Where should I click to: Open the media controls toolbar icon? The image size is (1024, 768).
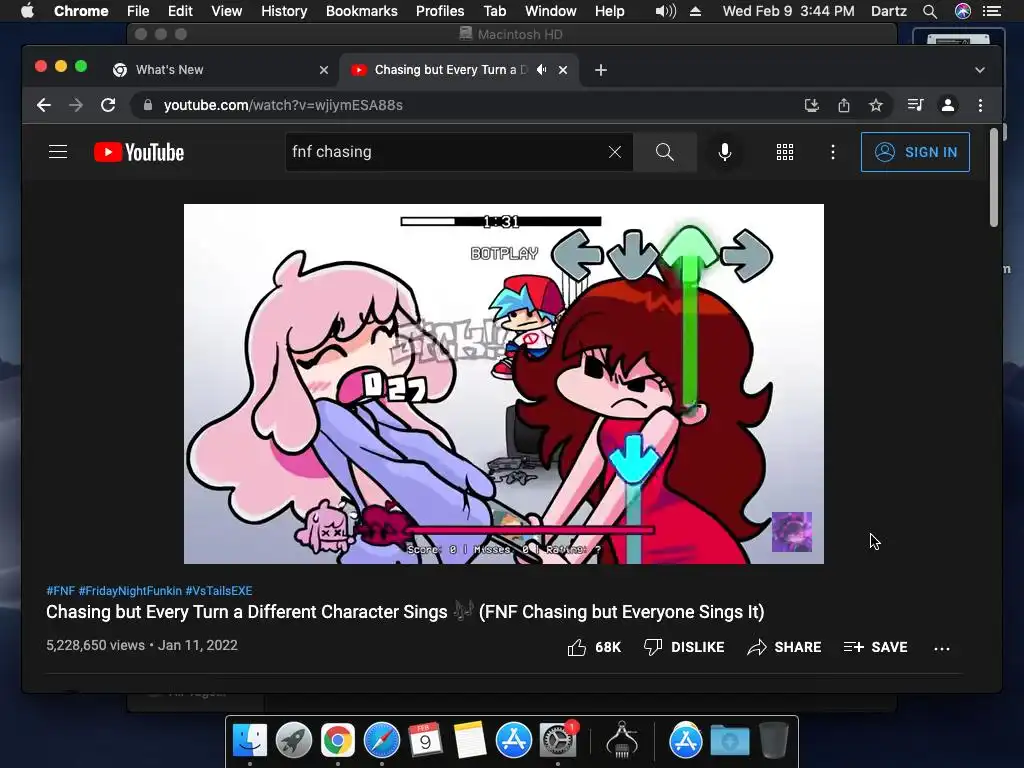pyautogui.click(x=916, y=105)
